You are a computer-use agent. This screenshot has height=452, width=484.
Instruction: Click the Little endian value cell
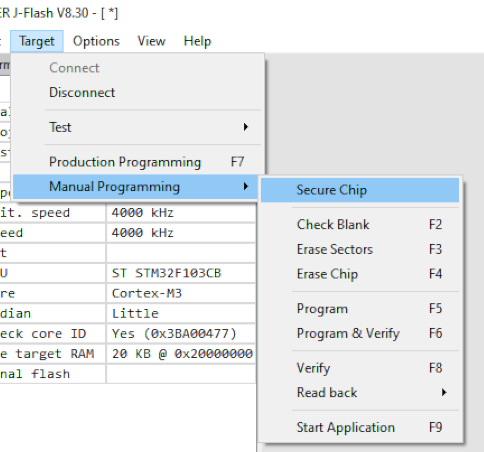[181, 314]
